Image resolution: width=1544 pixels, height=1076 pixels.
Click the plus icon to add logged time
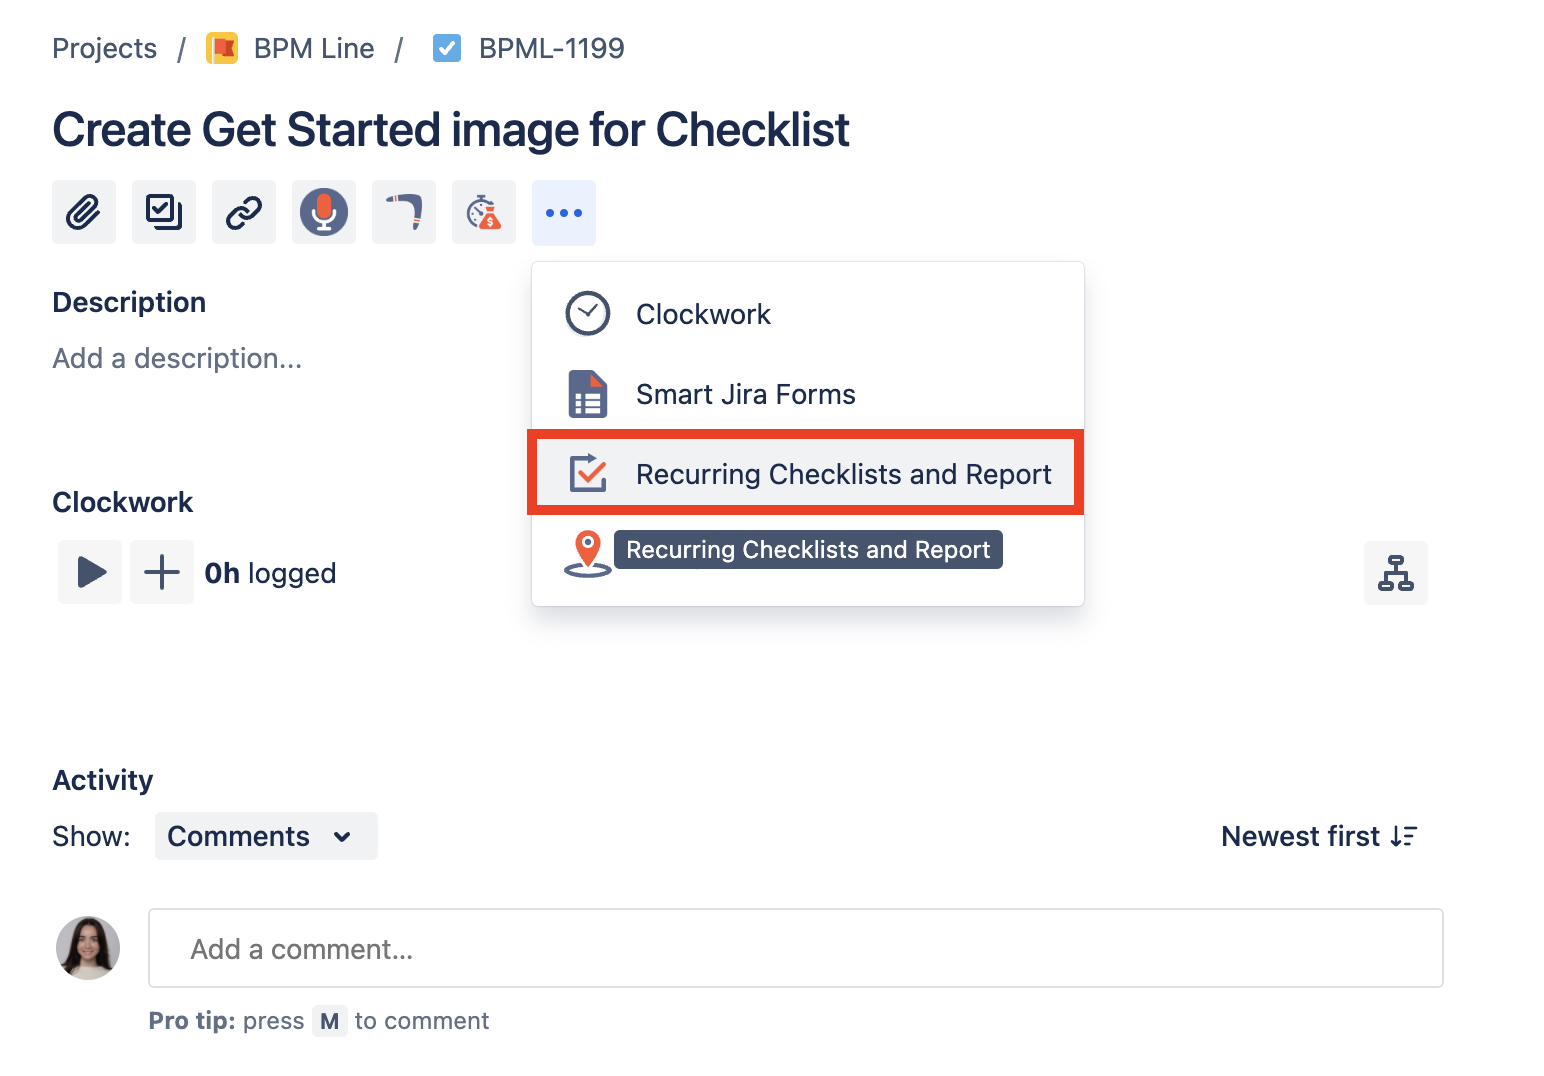(161, 572)
